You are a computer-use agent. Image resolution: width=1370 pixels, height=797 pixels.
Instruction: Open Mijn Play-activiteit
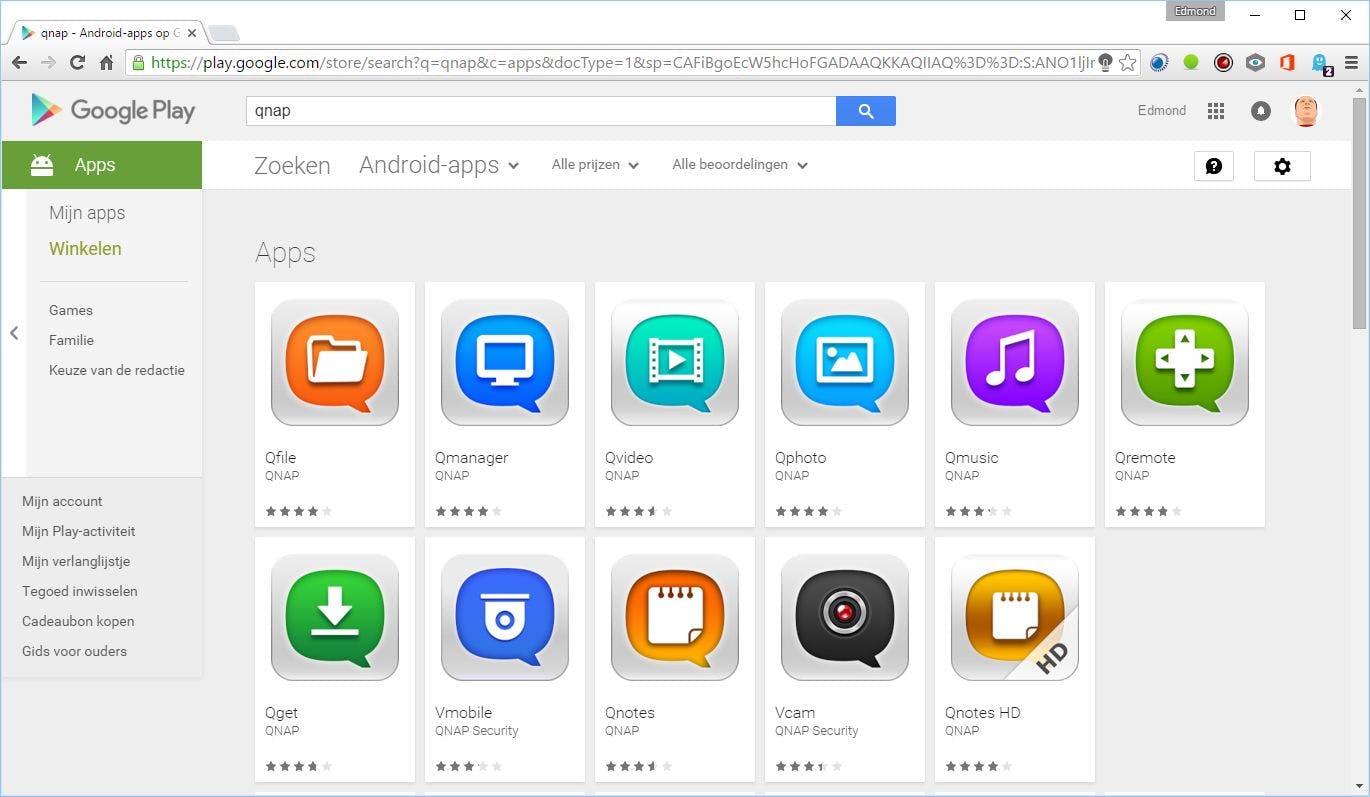[79, 531]
